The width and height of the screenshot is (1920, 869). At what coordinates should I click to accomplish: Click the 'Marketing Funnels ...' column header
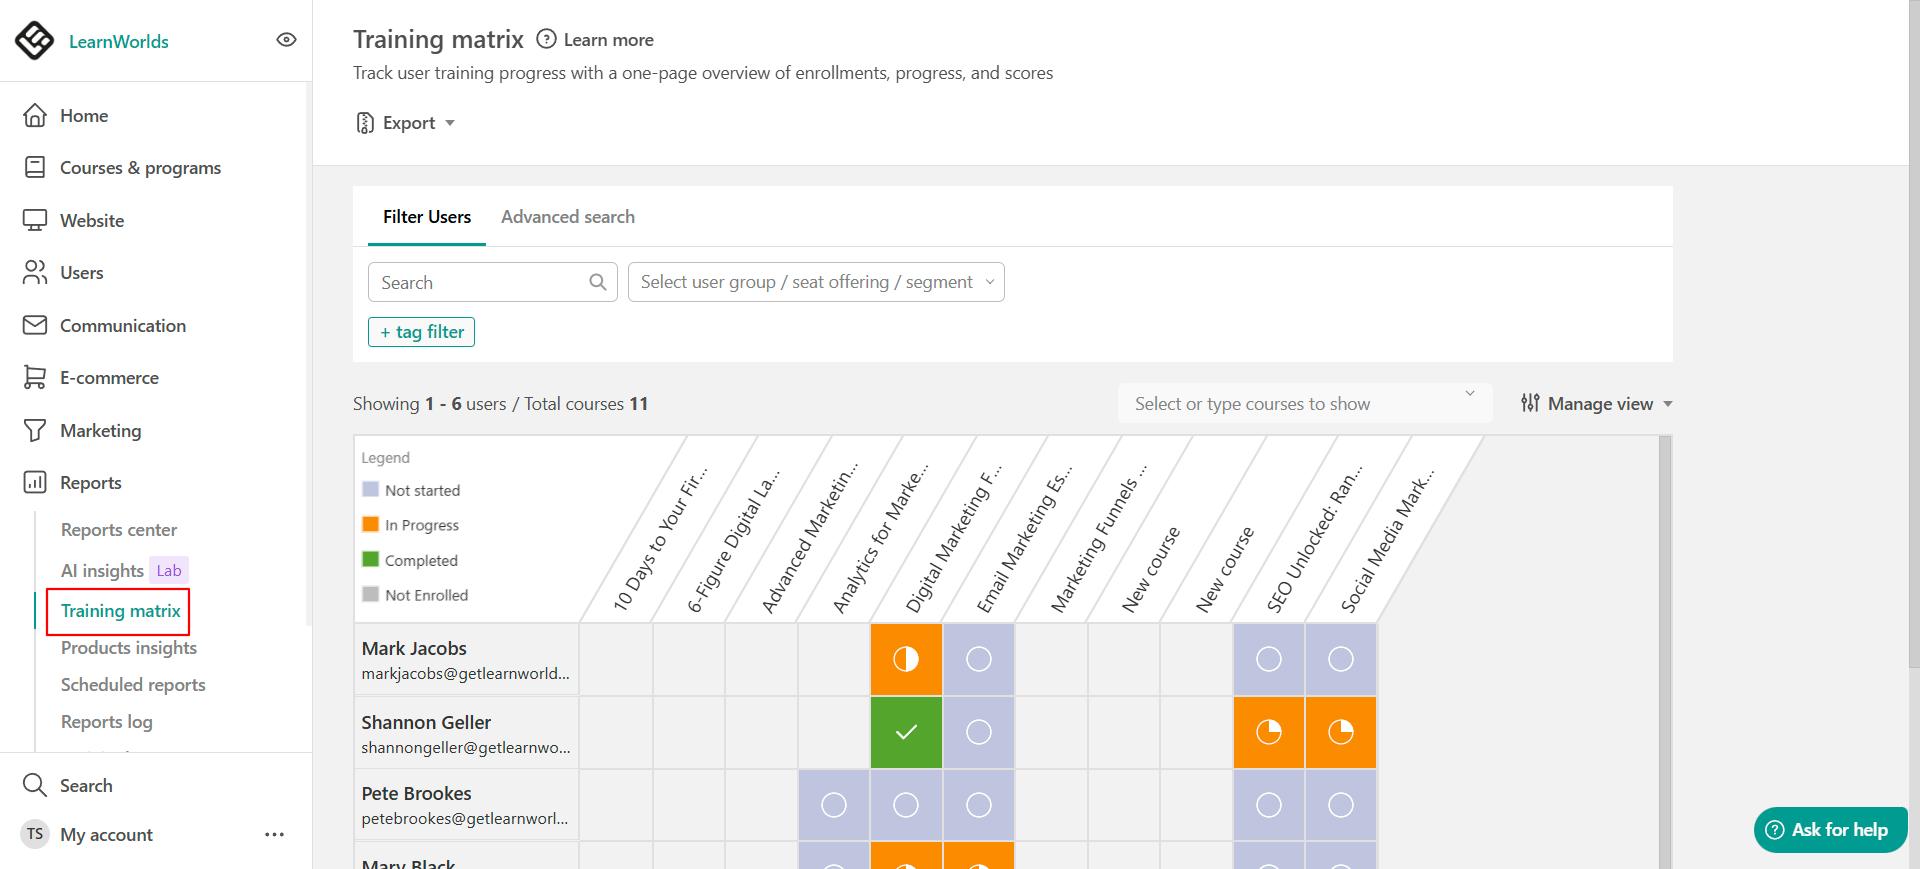1098,538
